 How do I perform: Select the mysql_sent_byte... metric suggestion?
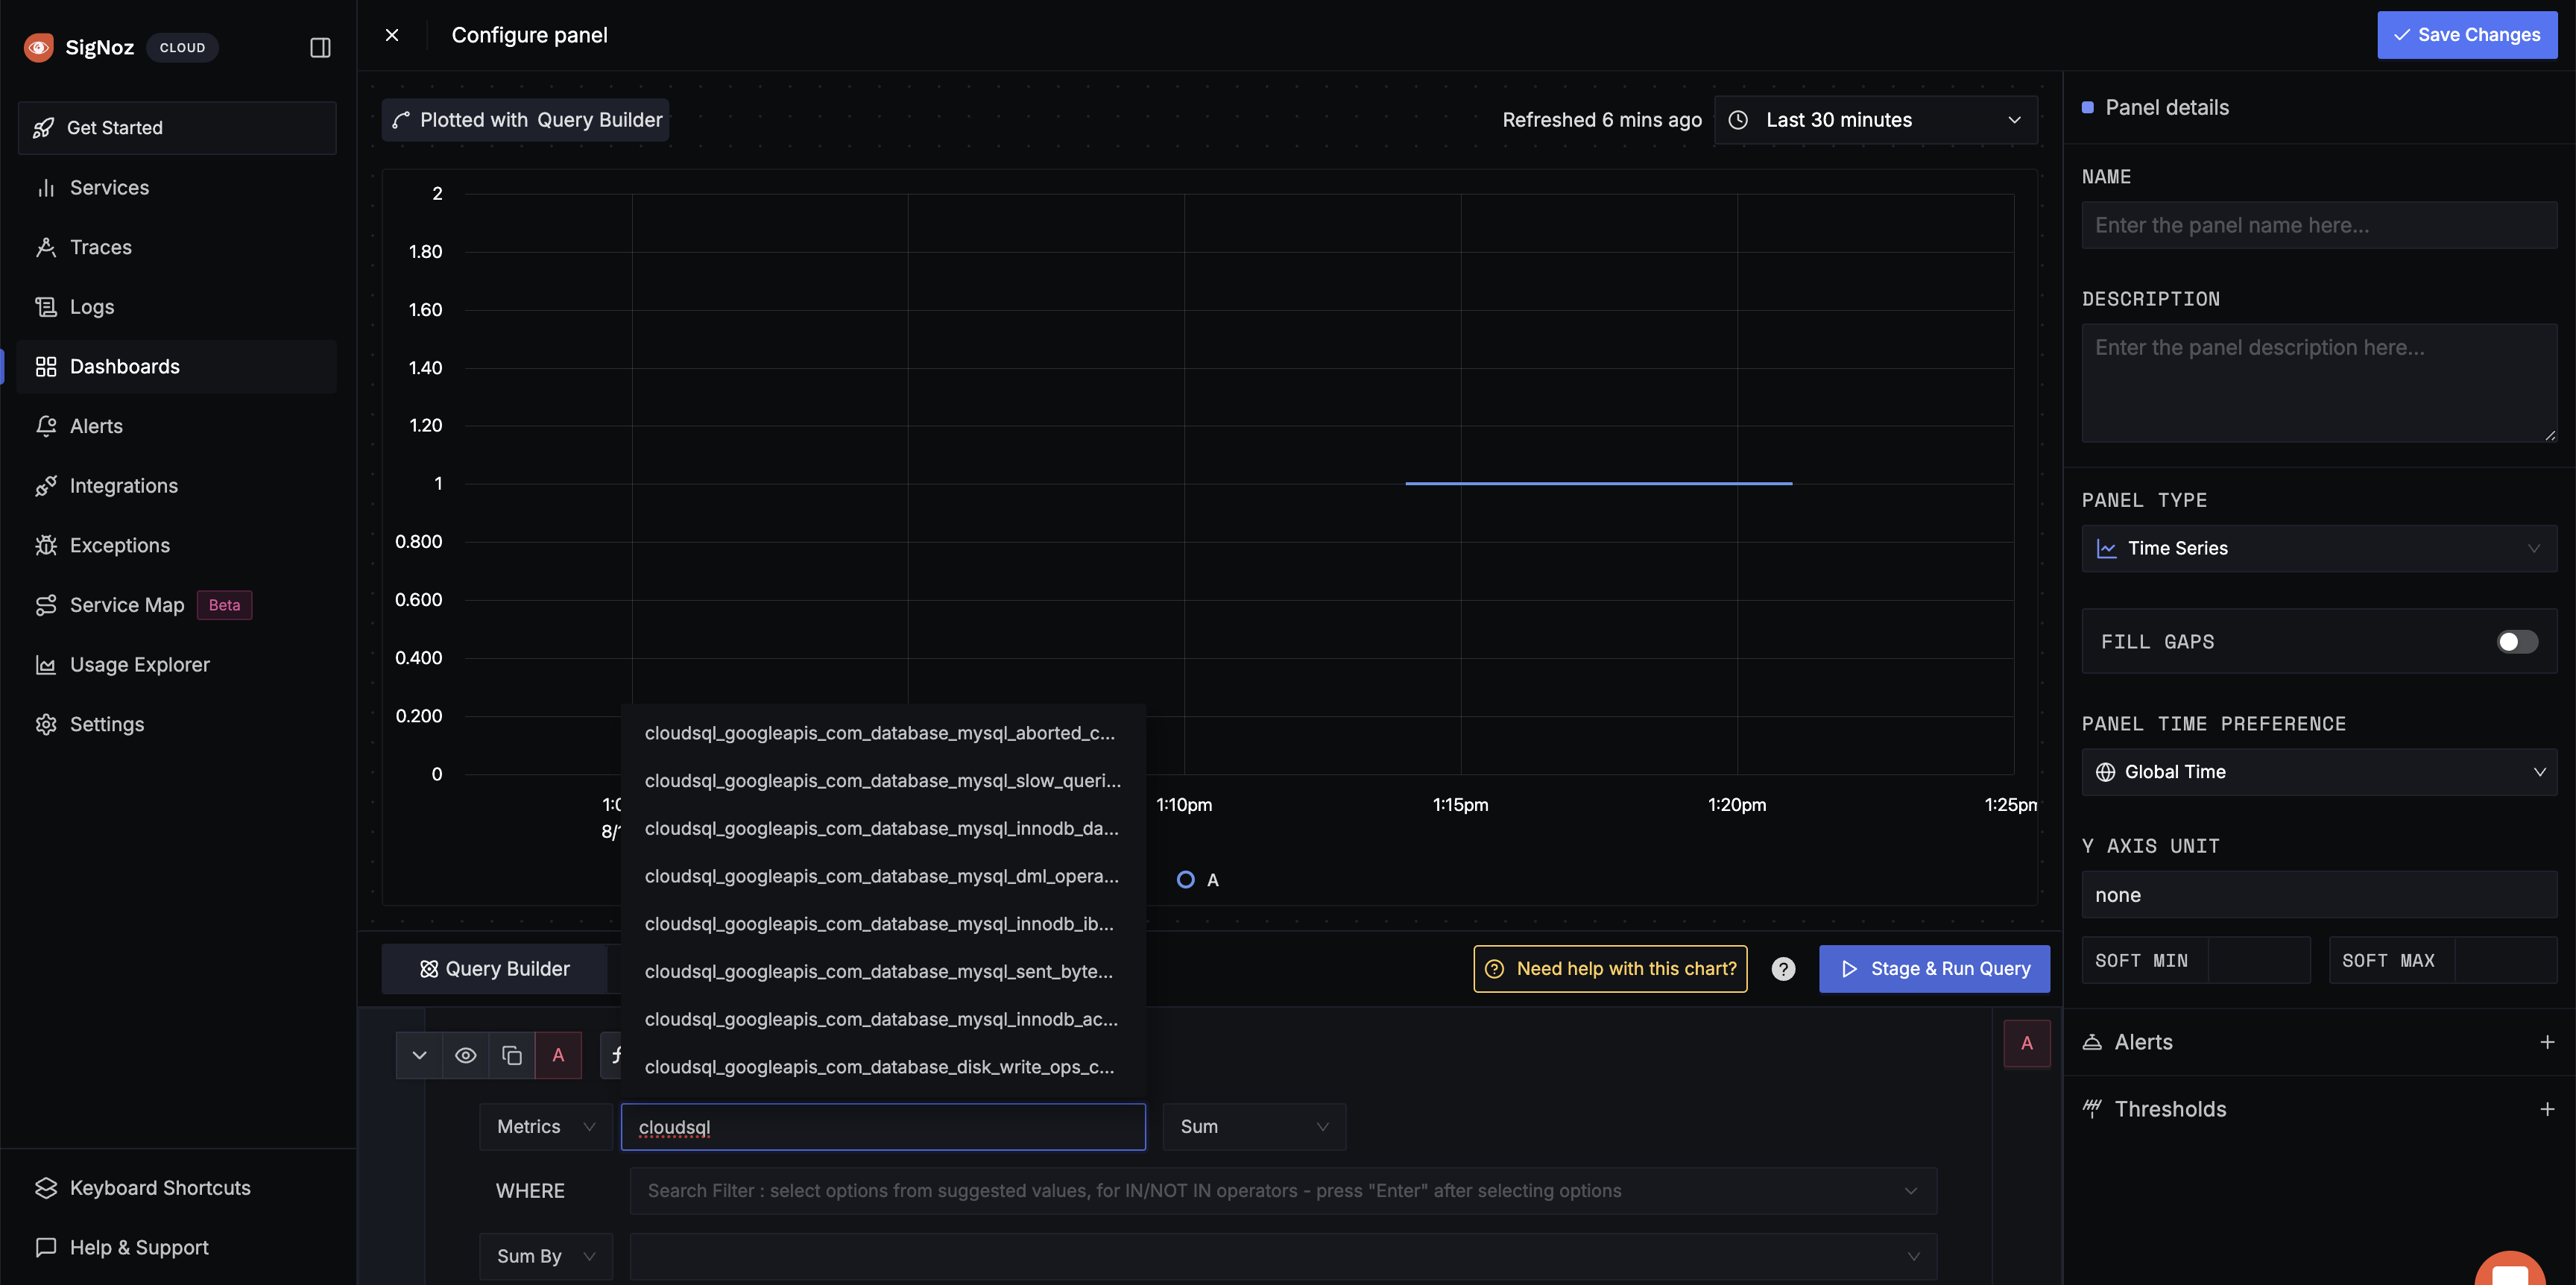(x=883, y=972)
